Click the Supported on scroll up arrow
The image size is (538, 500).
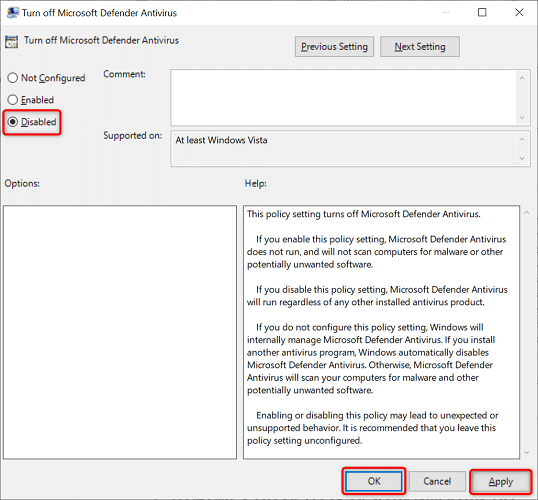(522, 139)
